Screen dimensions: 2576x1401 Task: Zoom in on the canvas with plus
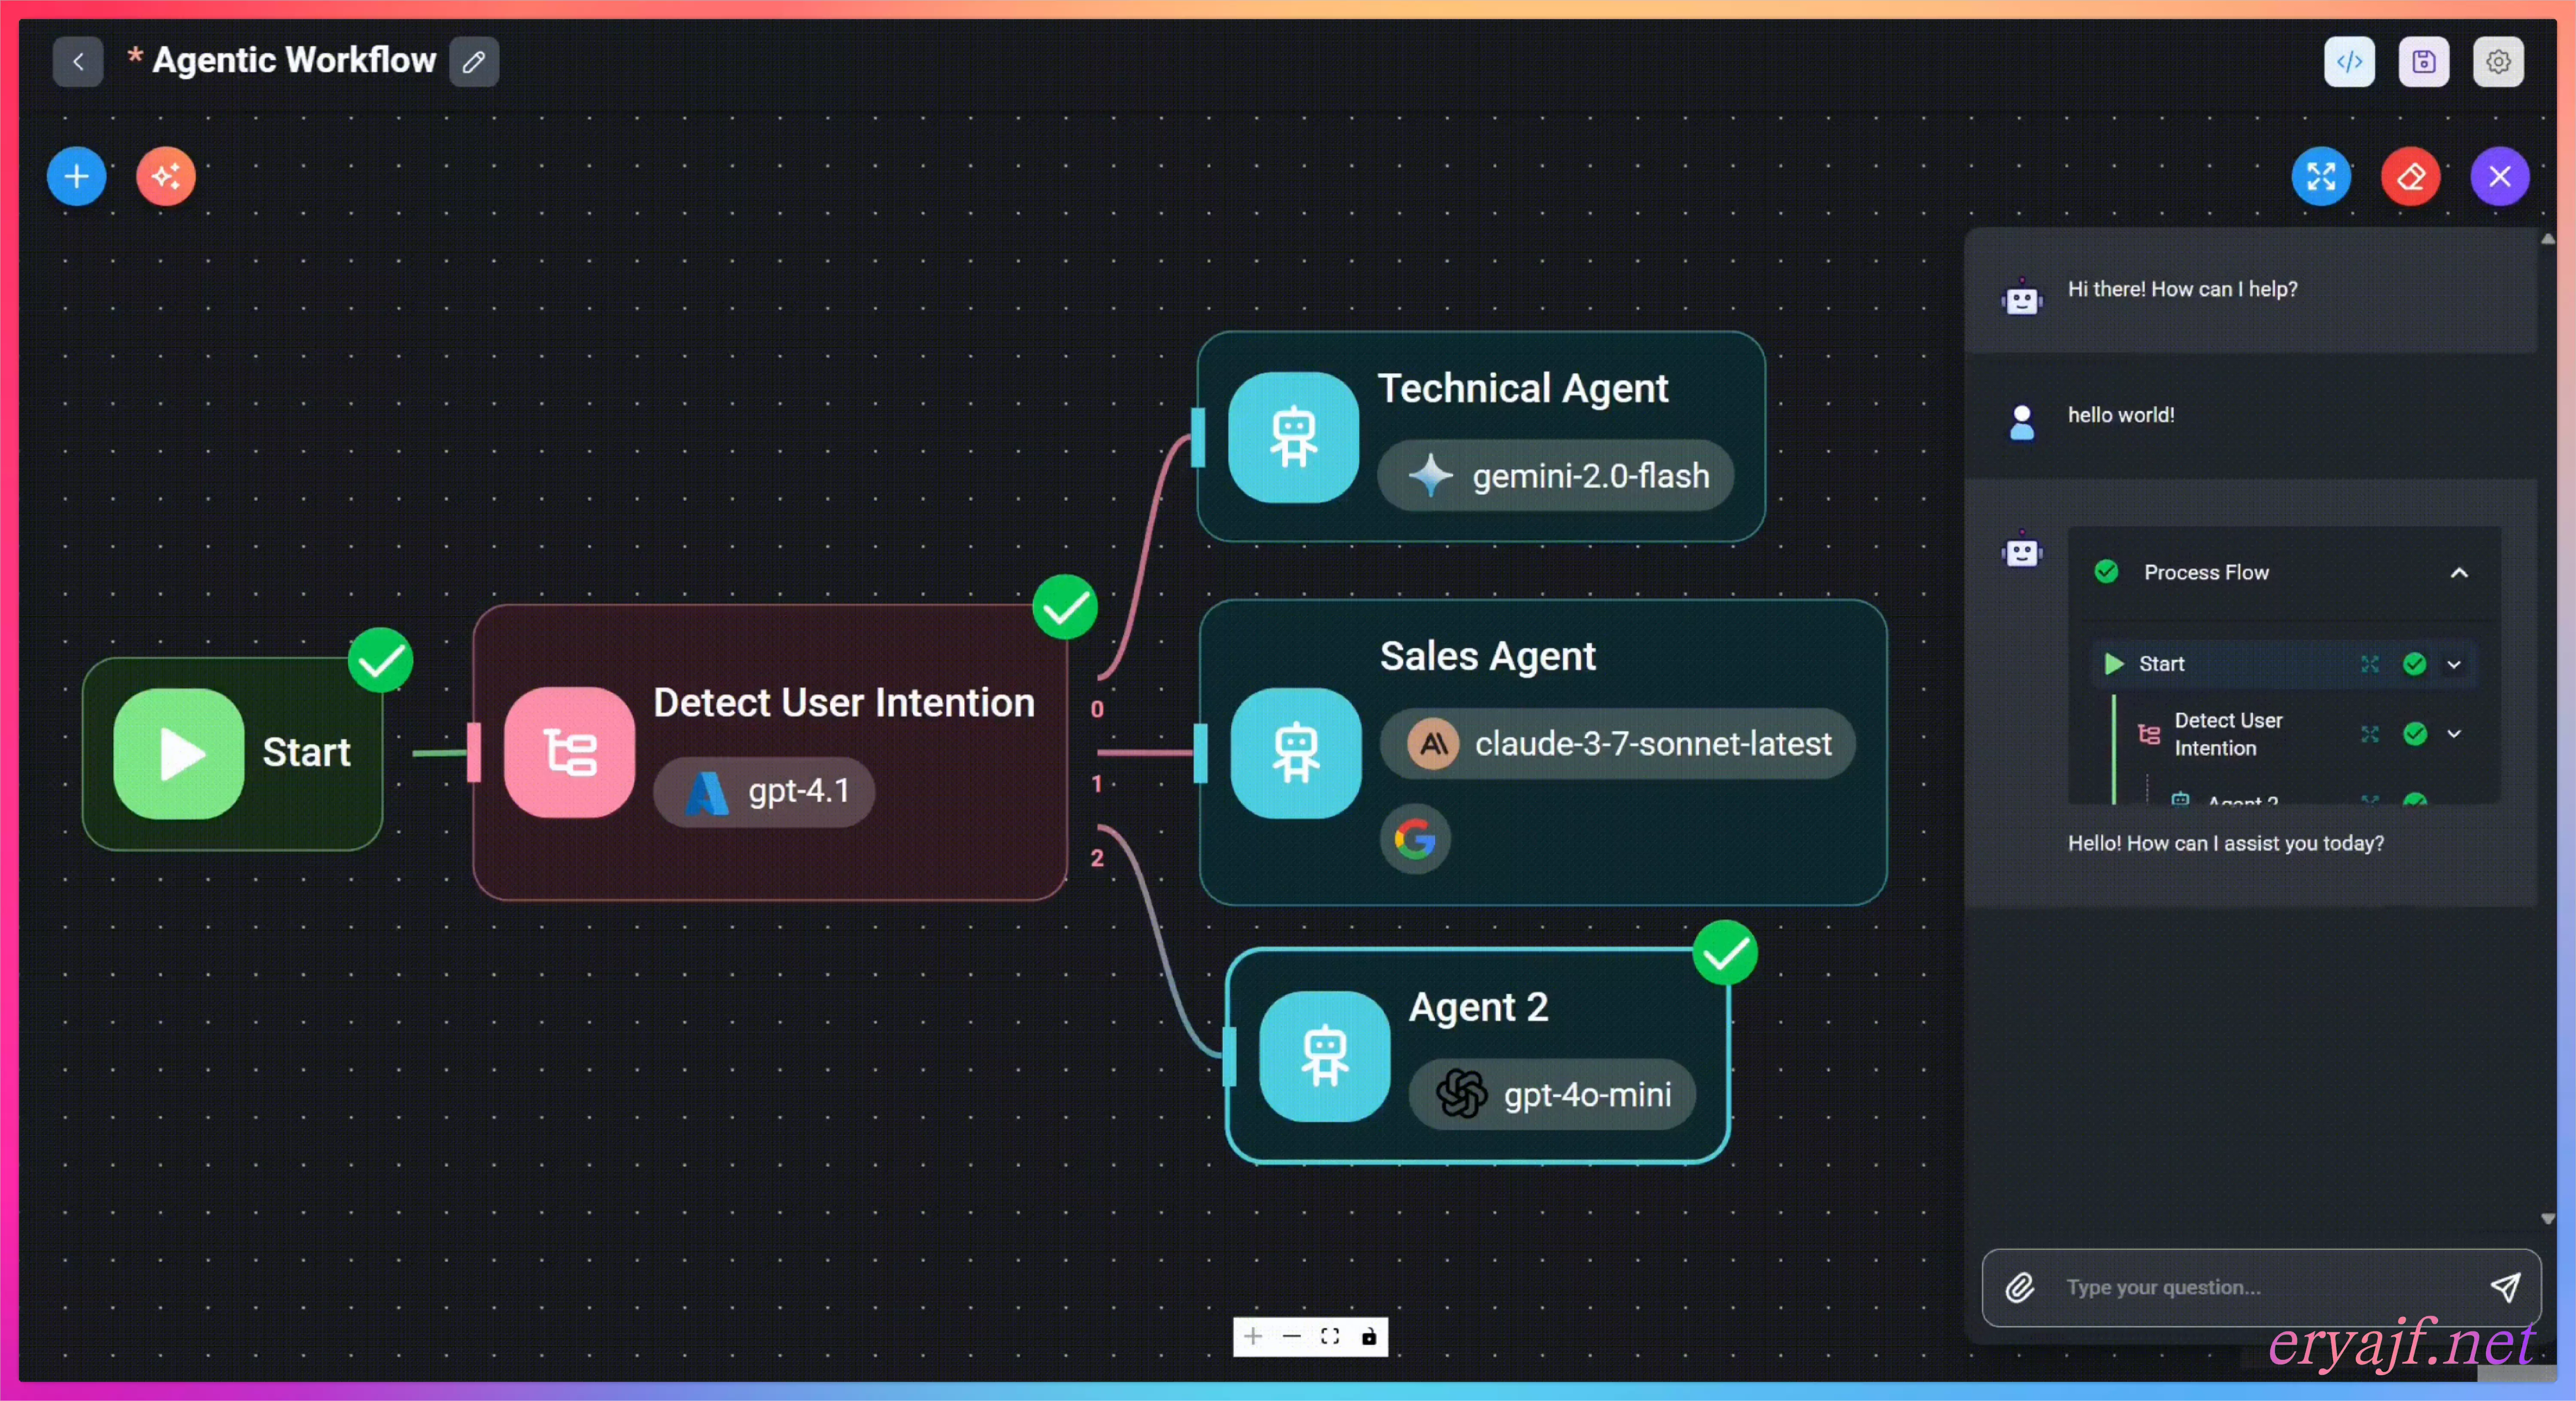click(1252, 1336)
